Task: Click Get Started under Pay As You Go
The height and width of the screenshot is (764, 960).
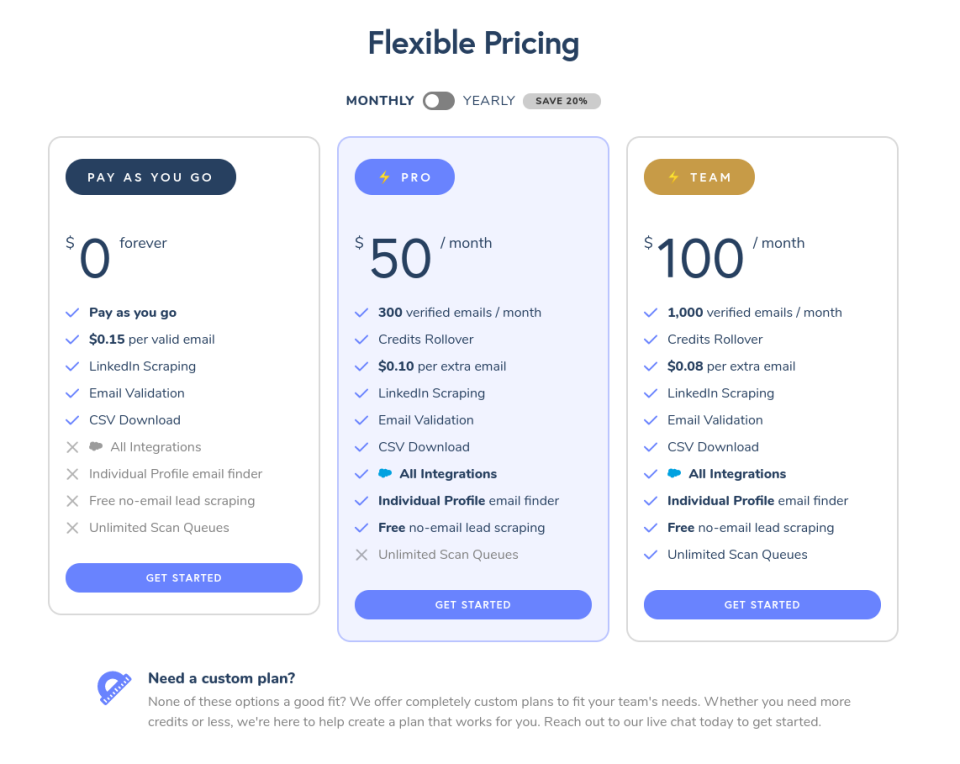Action: click(184, 578)
